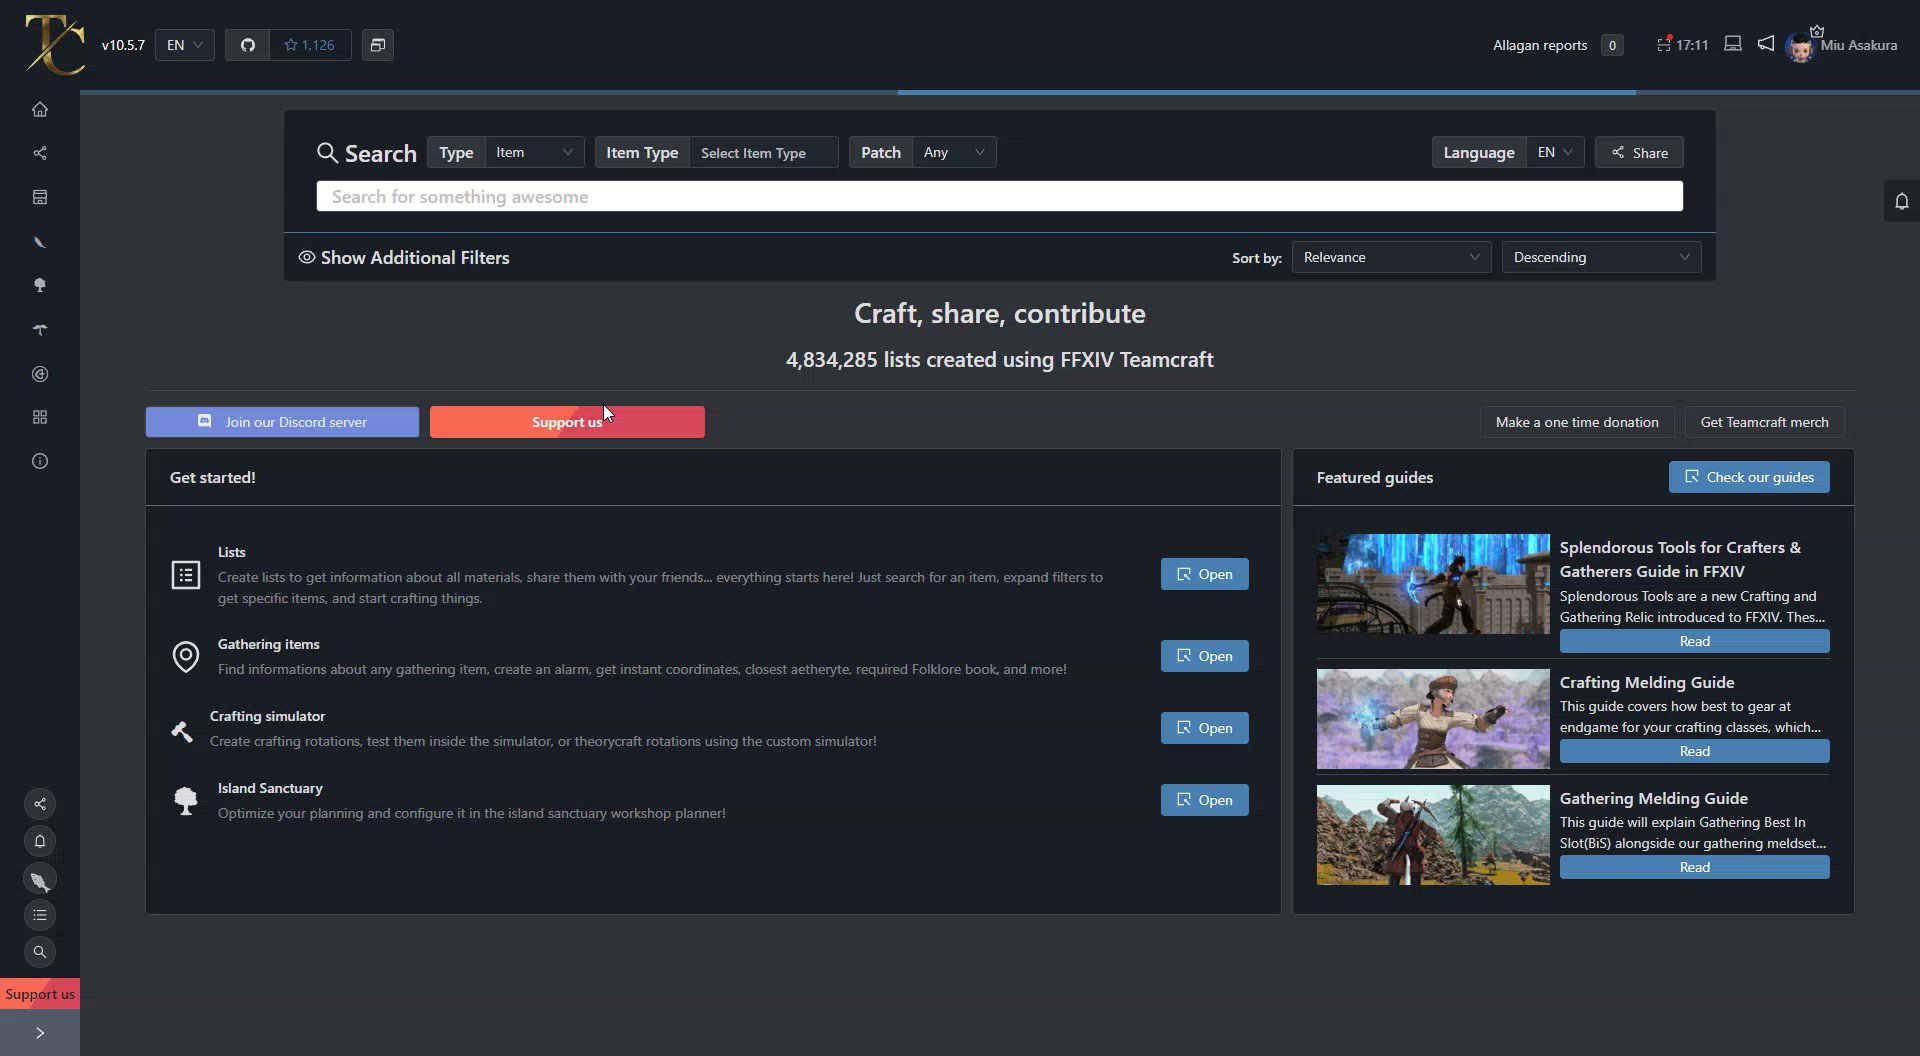Open the Island Sanctuary section

tap(1204, 800)
